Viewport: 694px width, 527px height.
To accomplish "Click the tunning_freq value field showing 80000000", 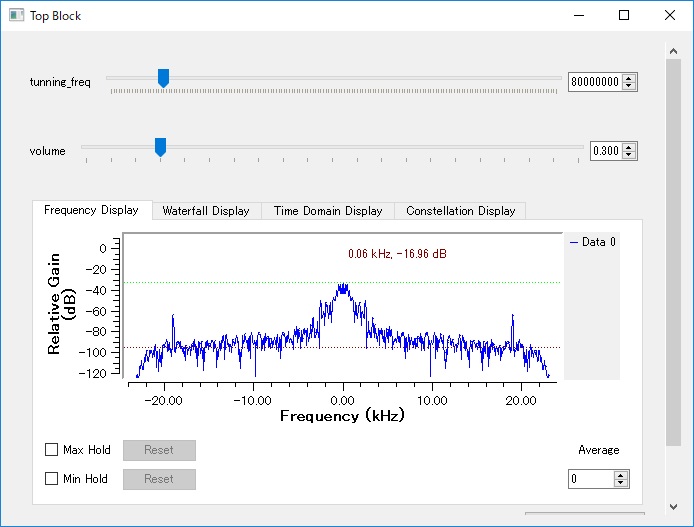I will 594,82.
